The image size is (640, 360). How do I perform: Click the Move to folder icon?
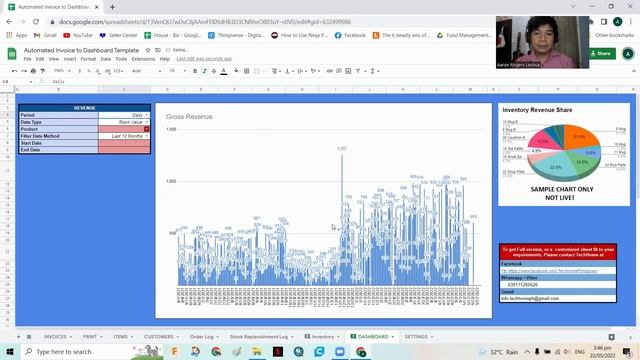(x=158, y=50)
